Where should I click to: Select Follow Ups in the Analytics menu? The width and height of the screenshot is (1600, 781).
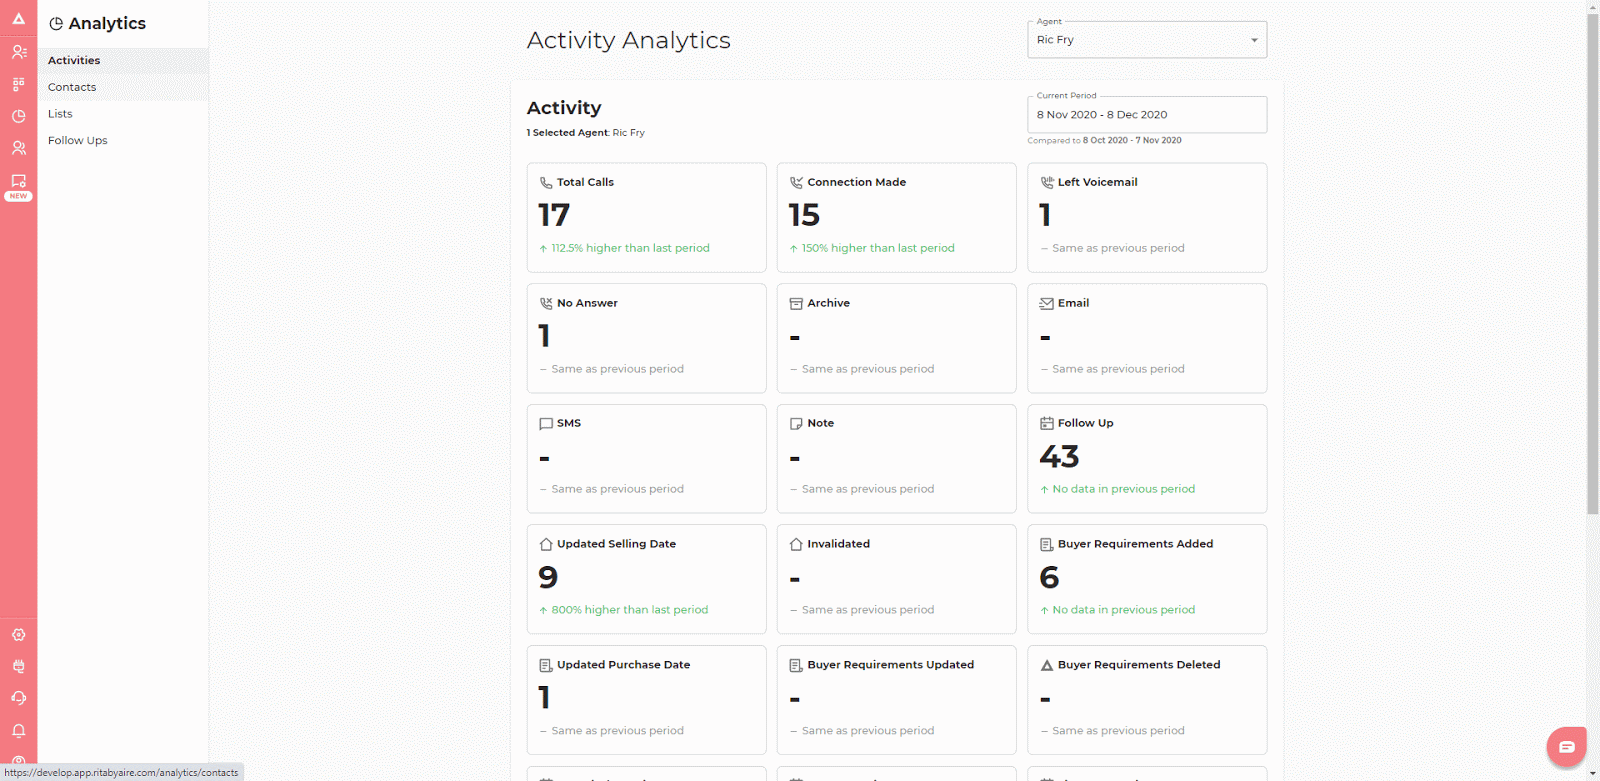pyautogui.click(x=123, y=140)
